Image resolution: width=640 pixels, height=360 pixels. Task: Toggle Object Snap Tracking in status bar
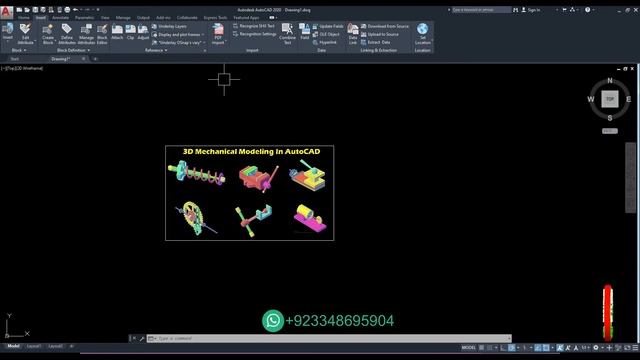tap(538, 348)
